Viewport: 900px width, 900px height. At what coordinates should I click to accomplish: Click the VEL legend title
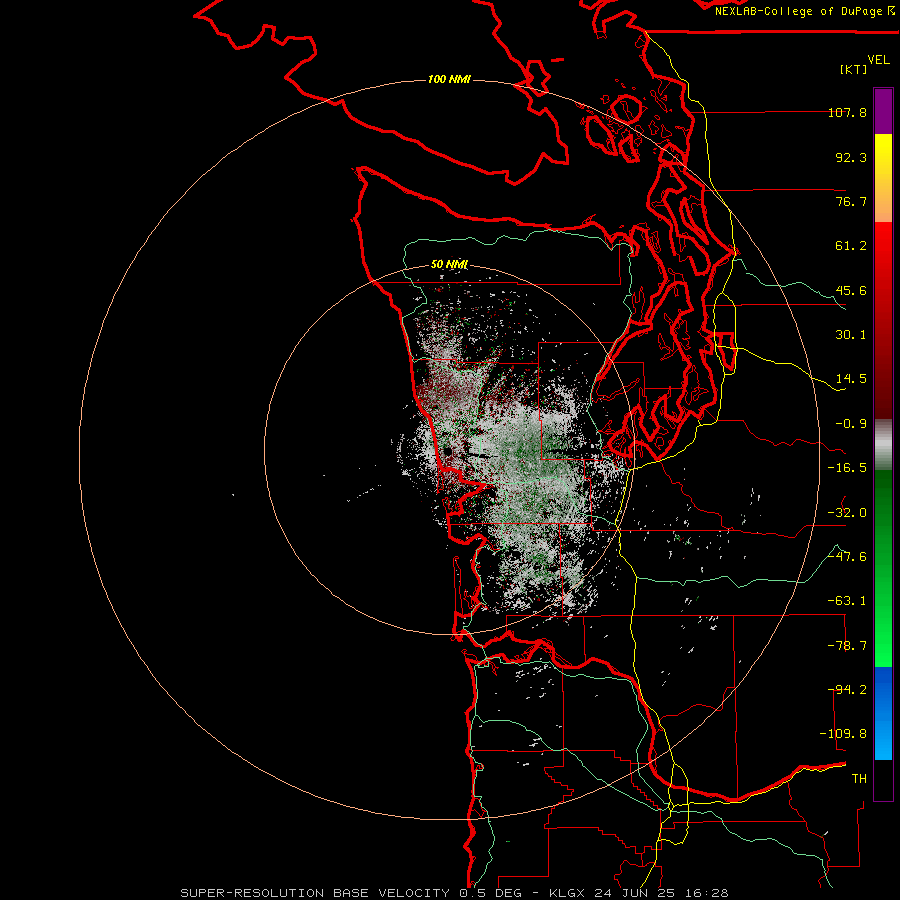click(878, 60)
